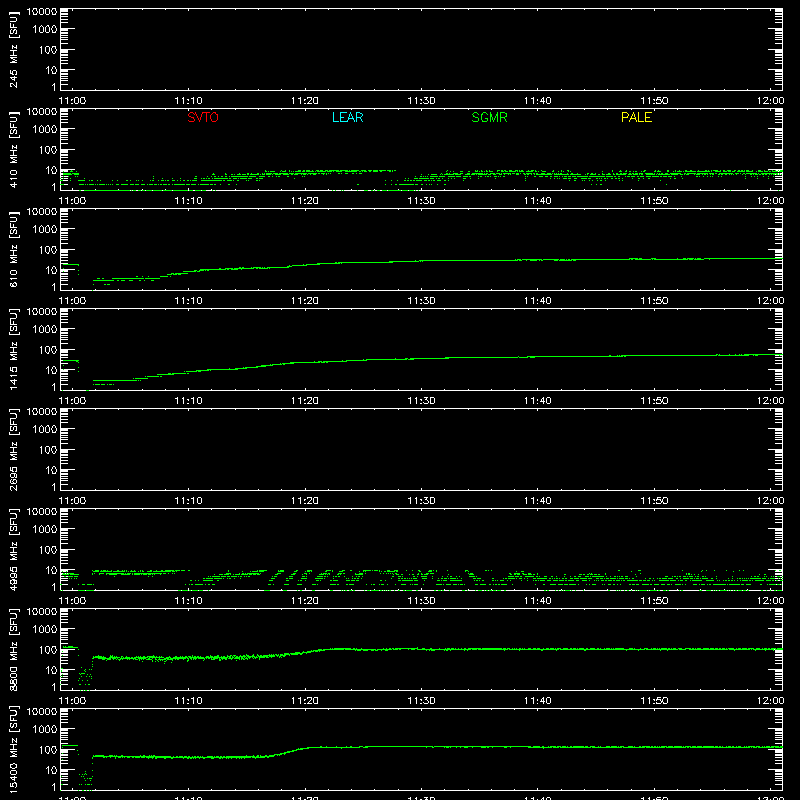Click the 10 y-tick of 15400 MHz panel

coord(51,770)
